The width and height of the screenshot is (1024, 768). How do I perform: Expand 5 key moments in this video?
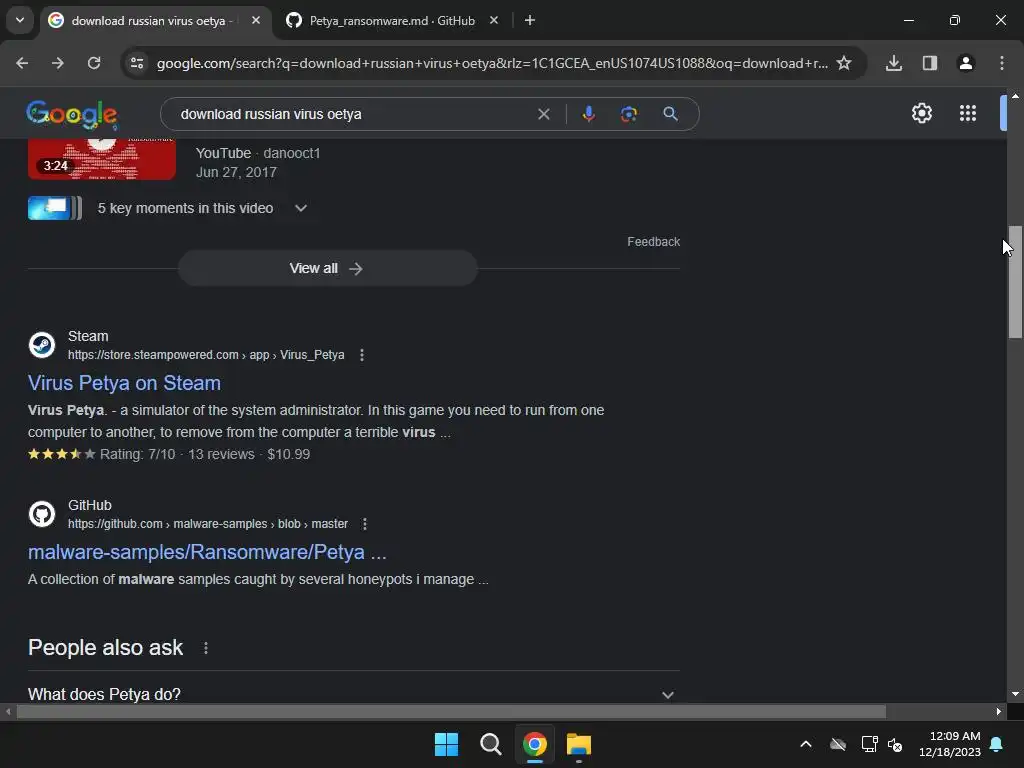[x=300, y=208]
